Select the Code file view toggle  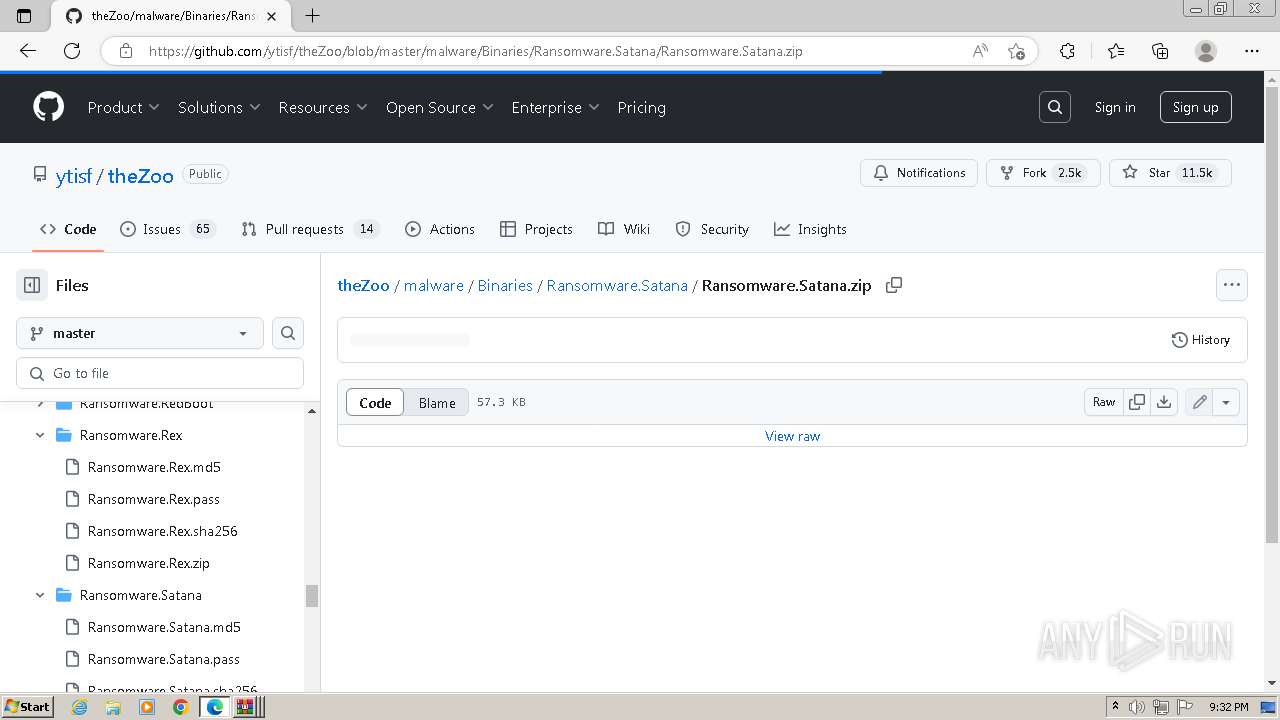(375, 402)
